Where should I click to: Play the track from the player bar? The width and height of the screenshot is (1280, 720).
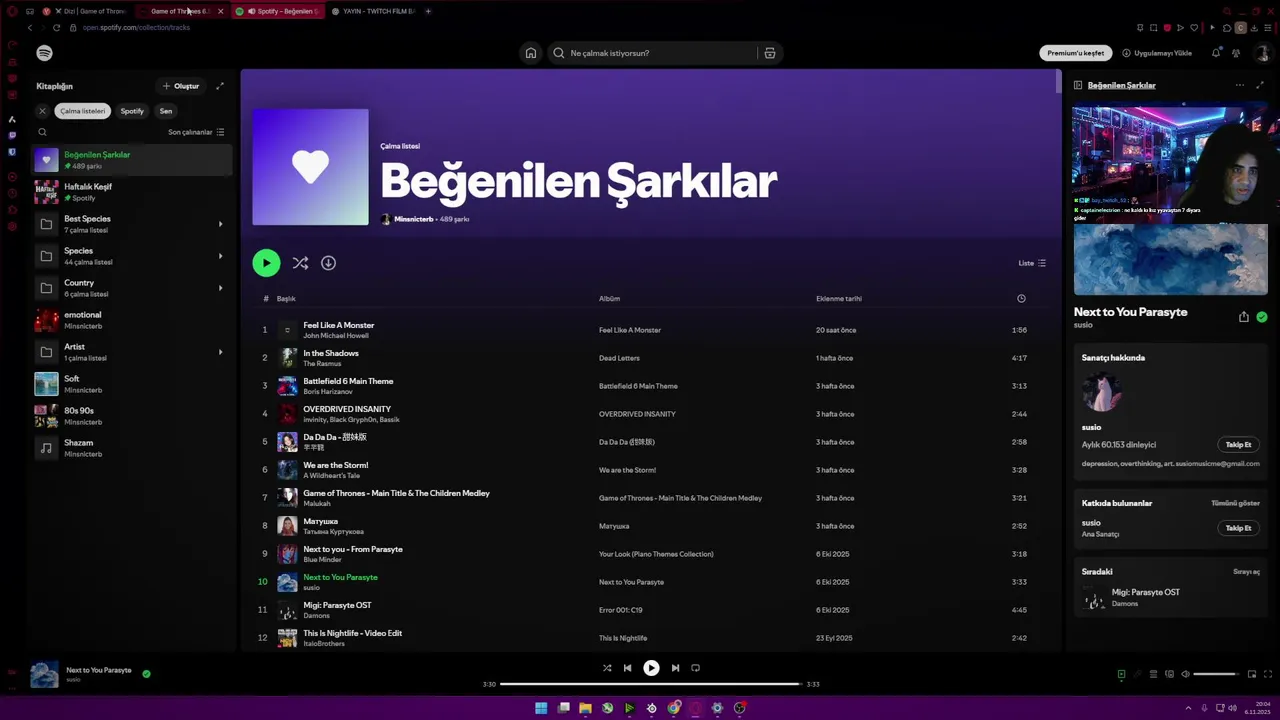pos(651,668)
